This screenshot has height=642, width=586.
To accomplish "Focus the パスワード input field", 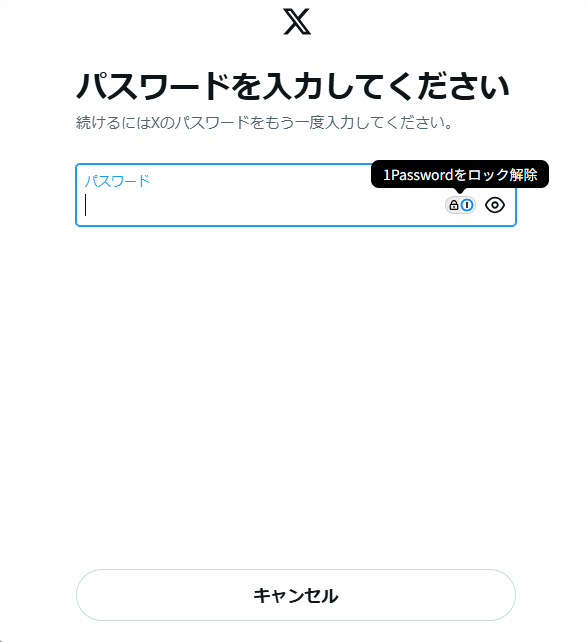I will [296, 195].
